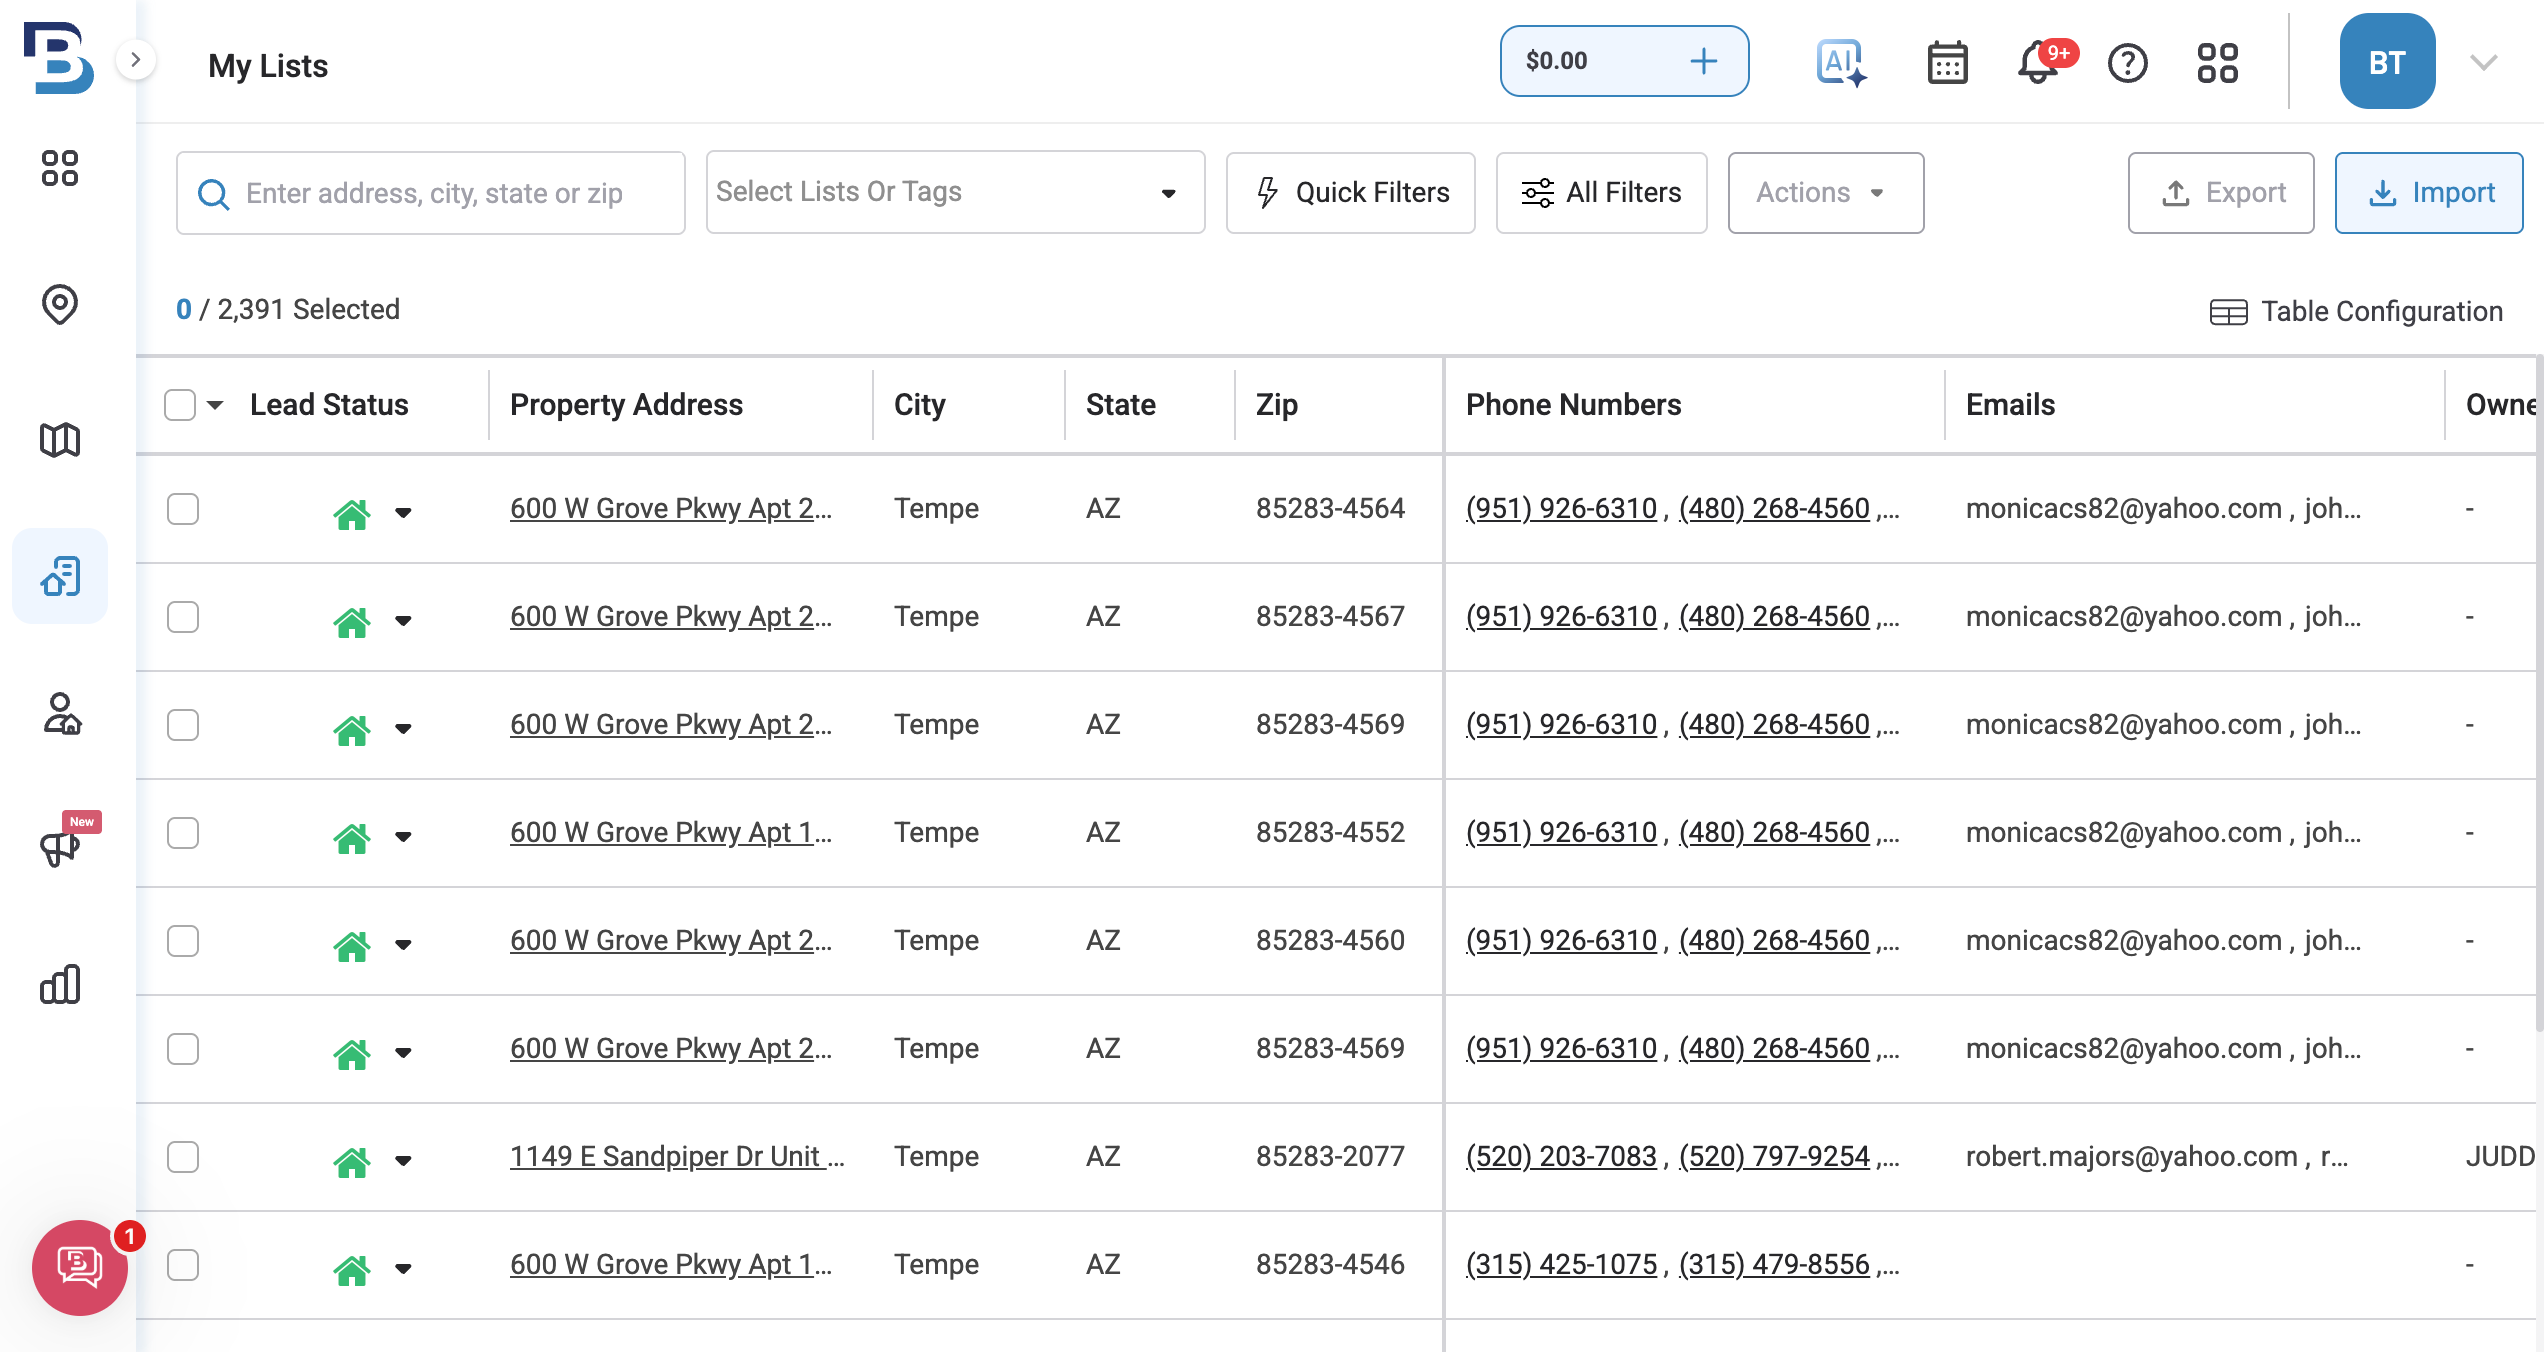Check the row with zip 85283-4560
This screenshot has height=1352, width=2544.
point(183,941)
